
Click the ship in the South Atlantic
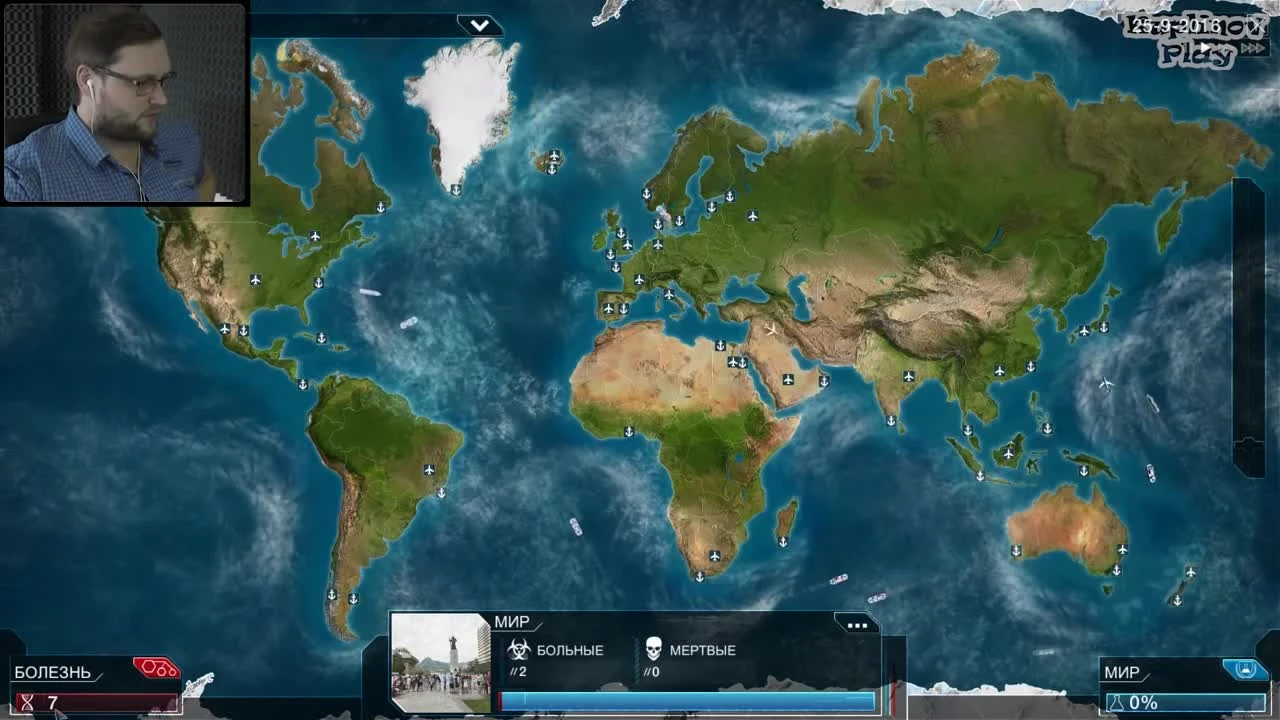click(x=575, y=526)
